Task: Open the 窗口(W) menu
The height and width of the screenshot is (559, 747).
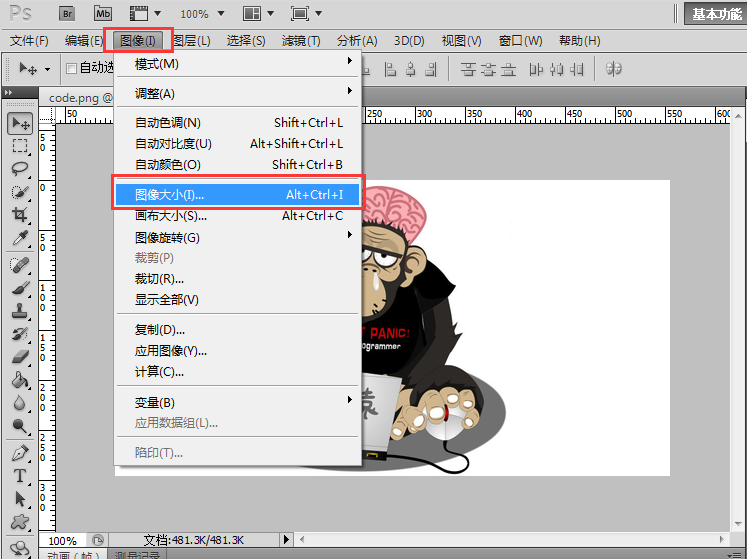Action: click(x=520, y=41)
